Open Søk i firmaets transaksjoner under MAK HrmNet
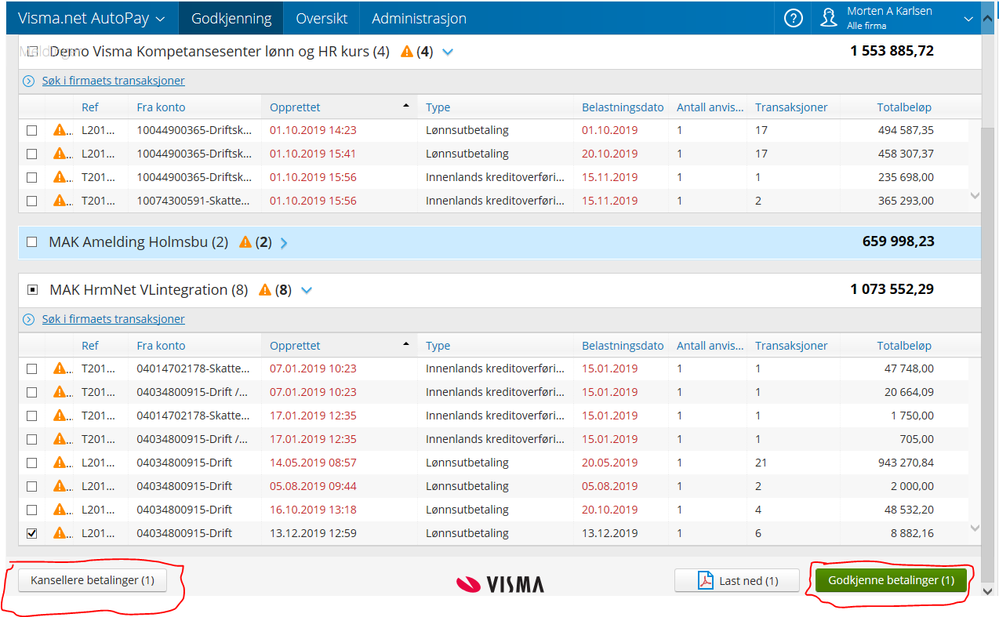Screen dimensions: 999x617 [113, 319]
